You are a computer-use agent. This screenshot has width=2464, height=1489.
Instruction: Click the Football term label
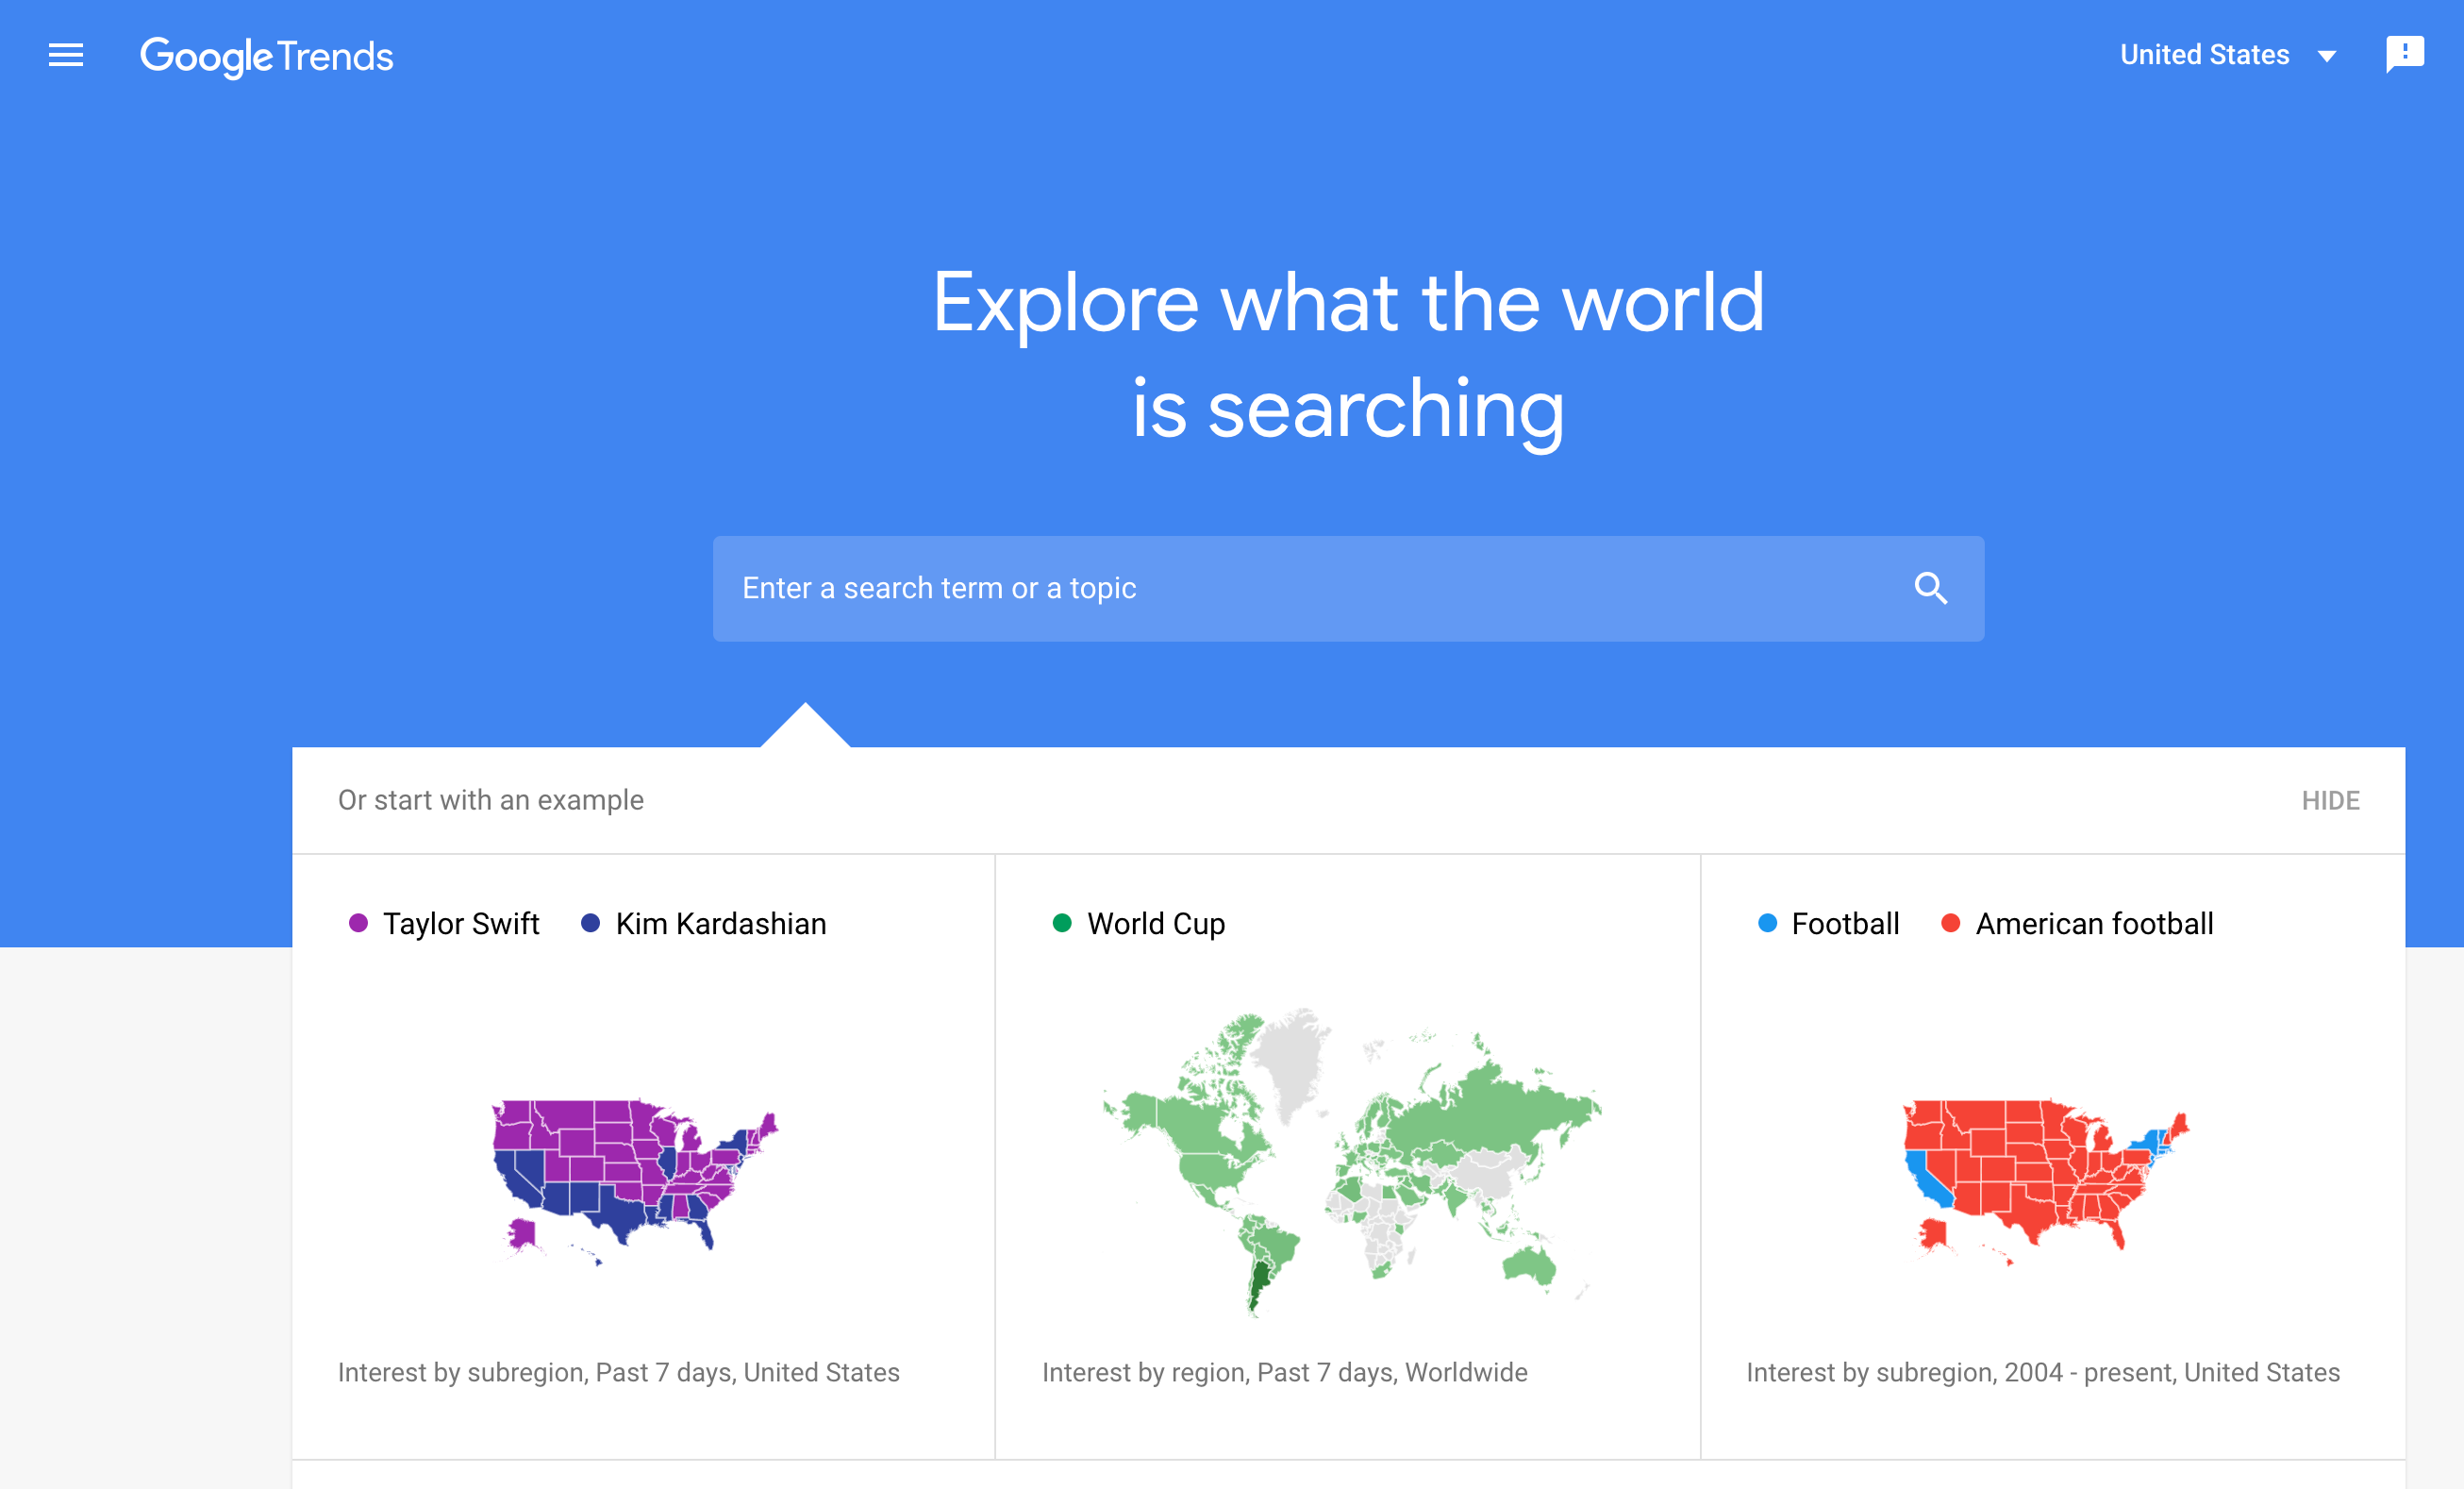(x=1845, y=923)
